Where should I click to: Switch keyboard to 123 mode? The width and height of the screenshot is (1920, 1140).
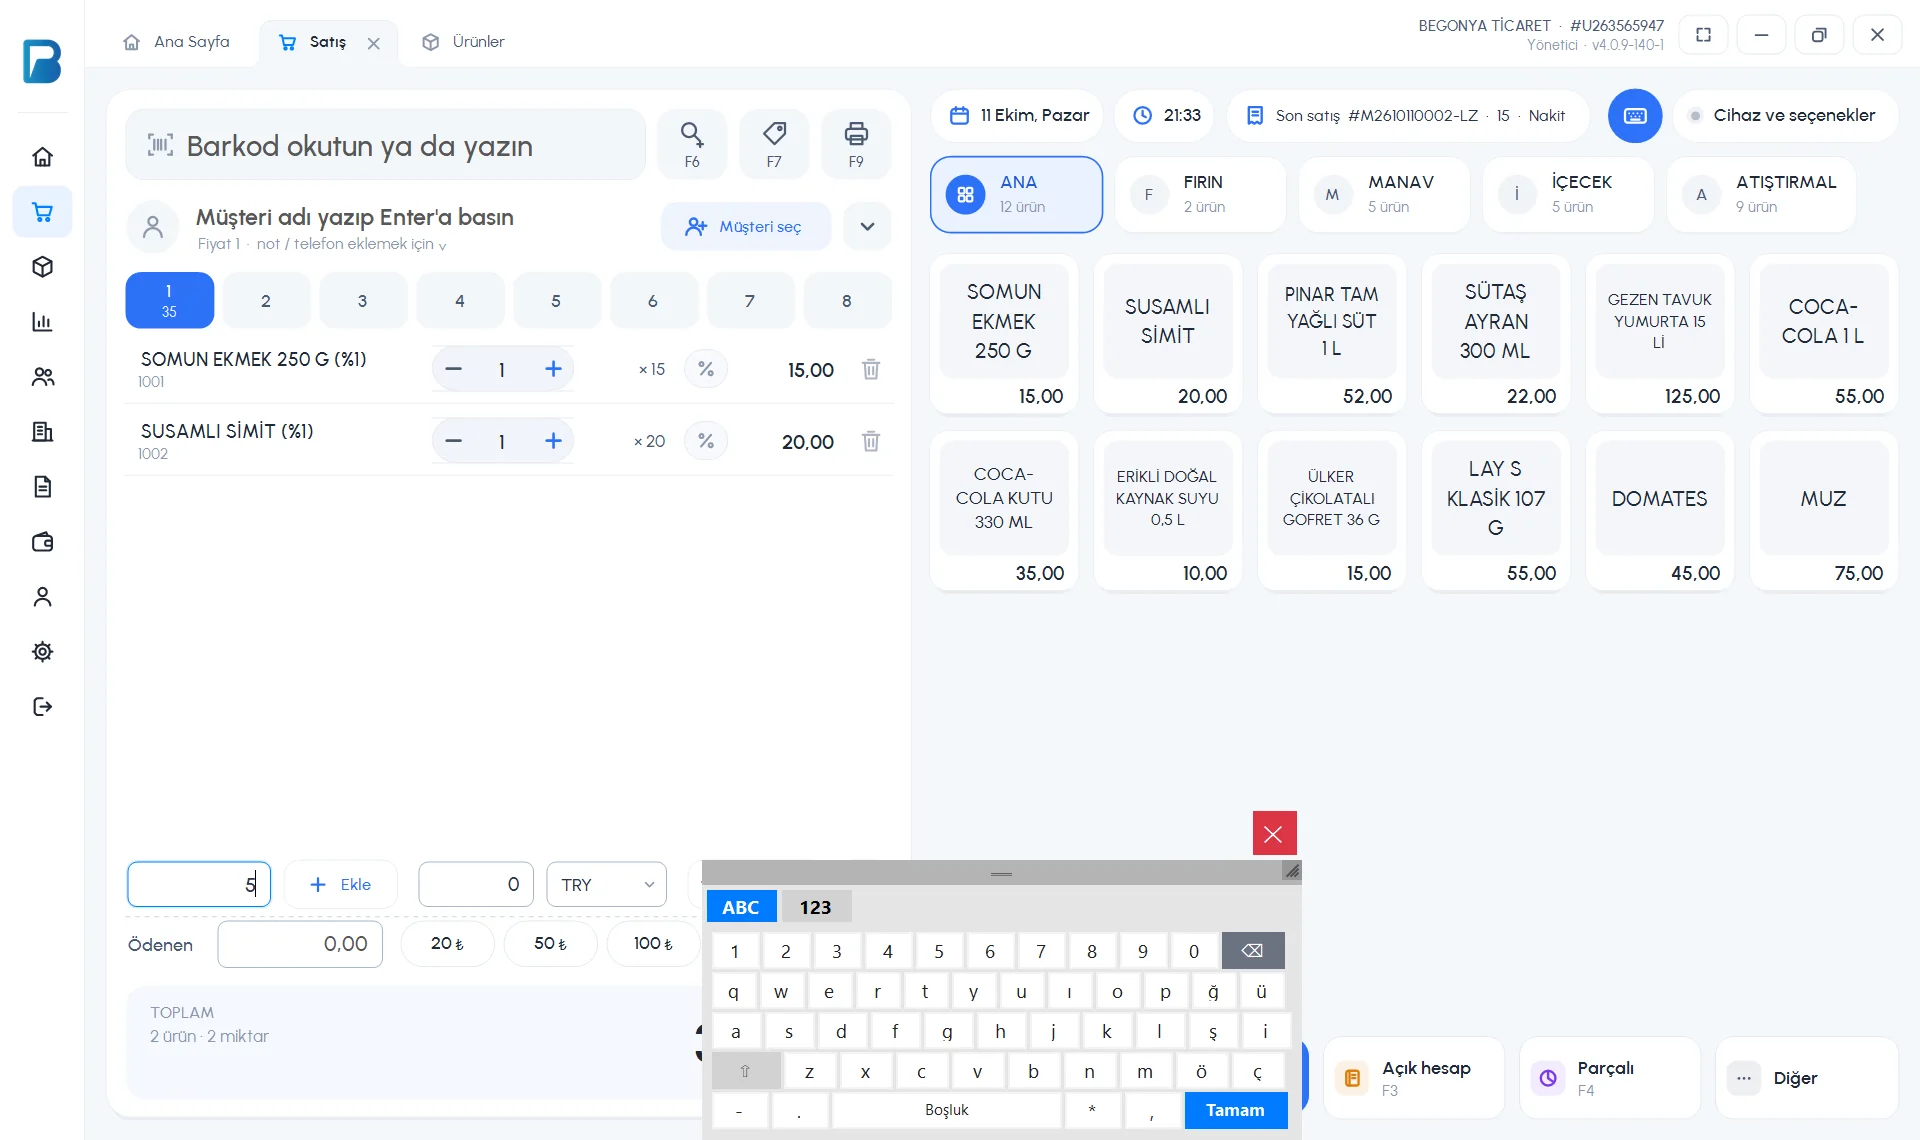(x=815, y=907)
